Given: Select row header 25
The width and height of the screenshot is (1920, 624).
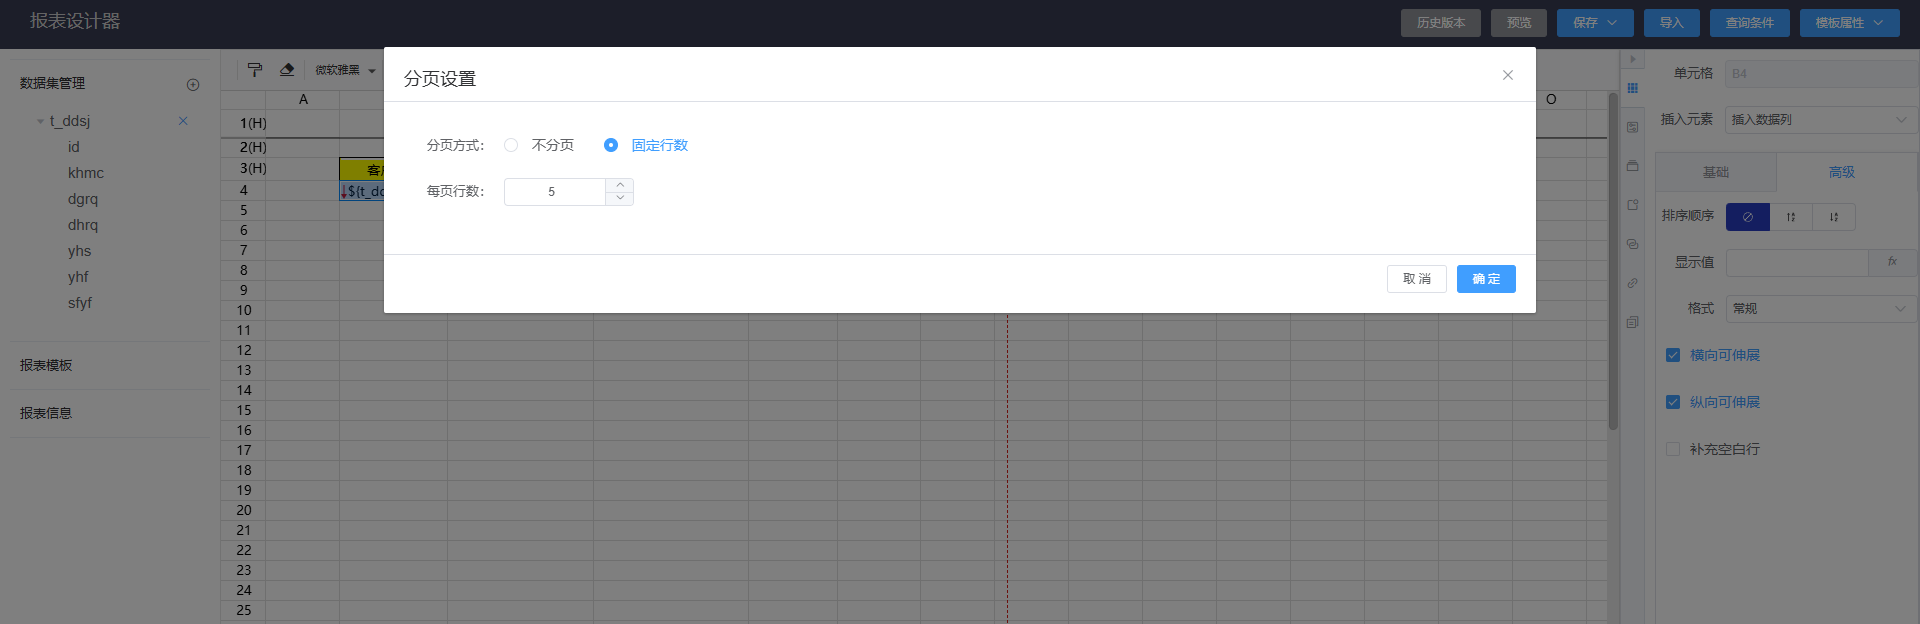Looking at the screenshot, I should [243, 610].
